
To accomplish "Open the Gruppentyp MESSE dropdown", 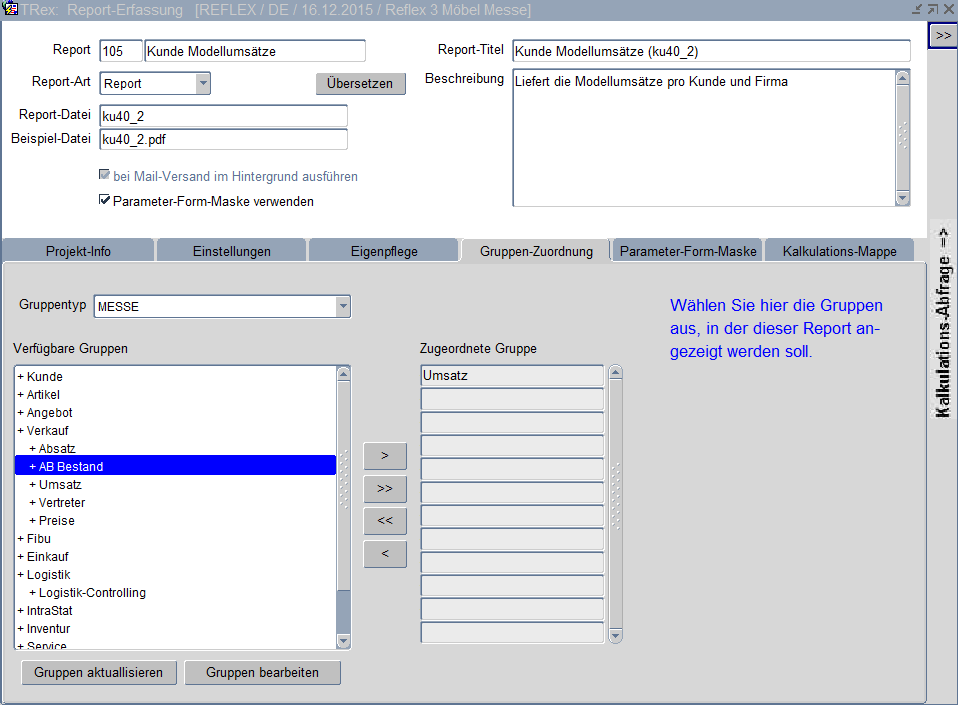I will pyautogui.click(x=343, y=307).
